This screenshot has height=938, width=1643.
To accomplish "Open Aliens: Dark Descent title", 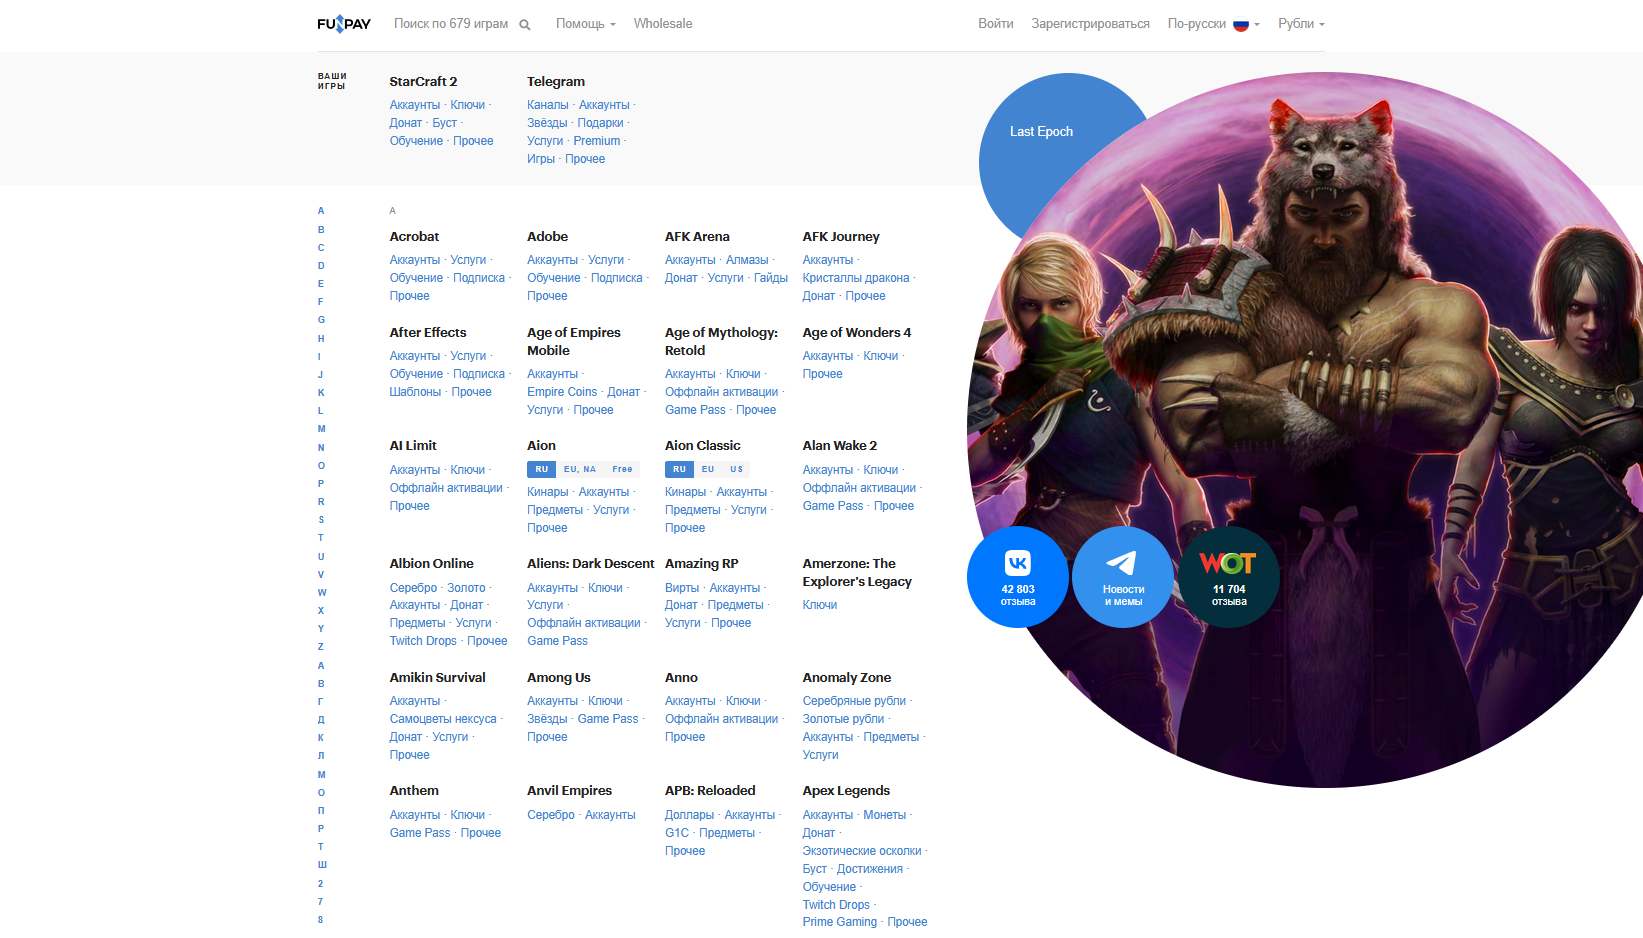I will (x=591, y=564).
